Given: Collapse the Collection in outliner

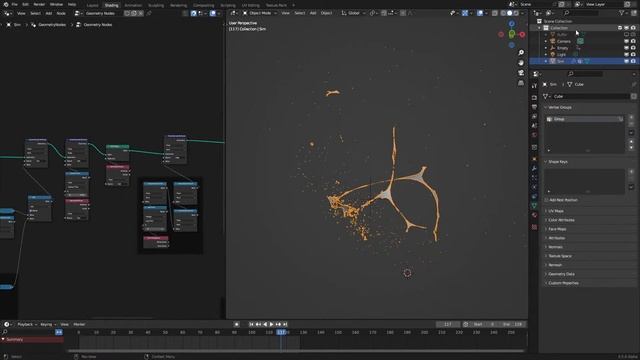Looking at the screenshot, I should coord(540,28).
